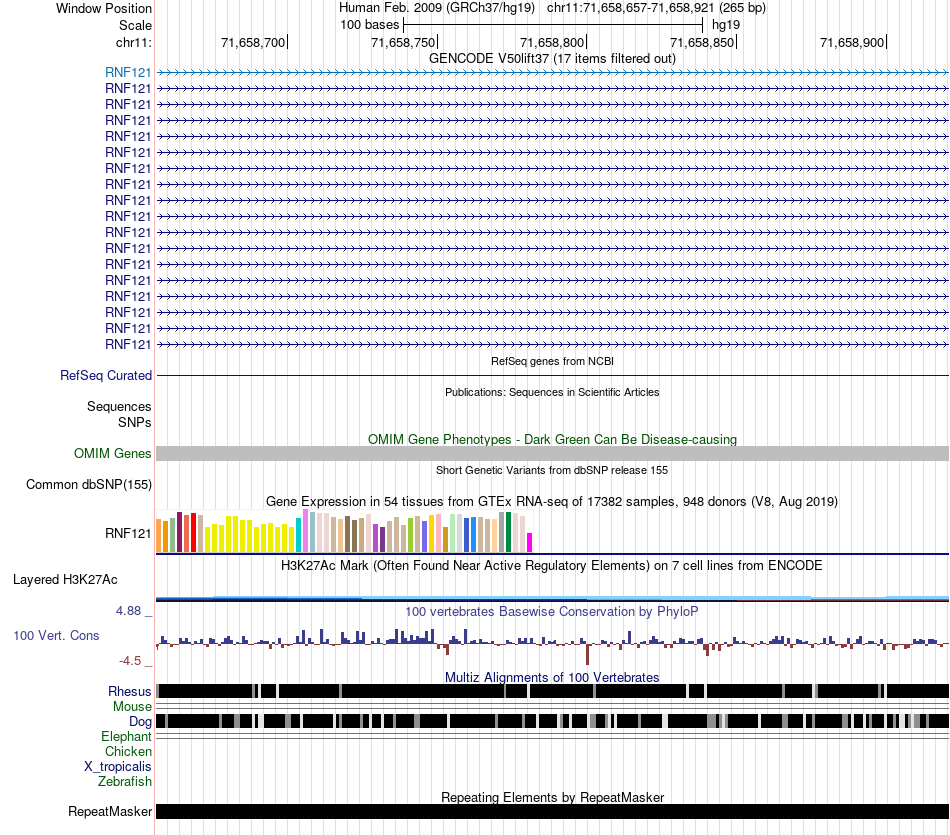
Task: Open "Publications: Sequences in Scientific Articles" title
Action: coord(552,392)
